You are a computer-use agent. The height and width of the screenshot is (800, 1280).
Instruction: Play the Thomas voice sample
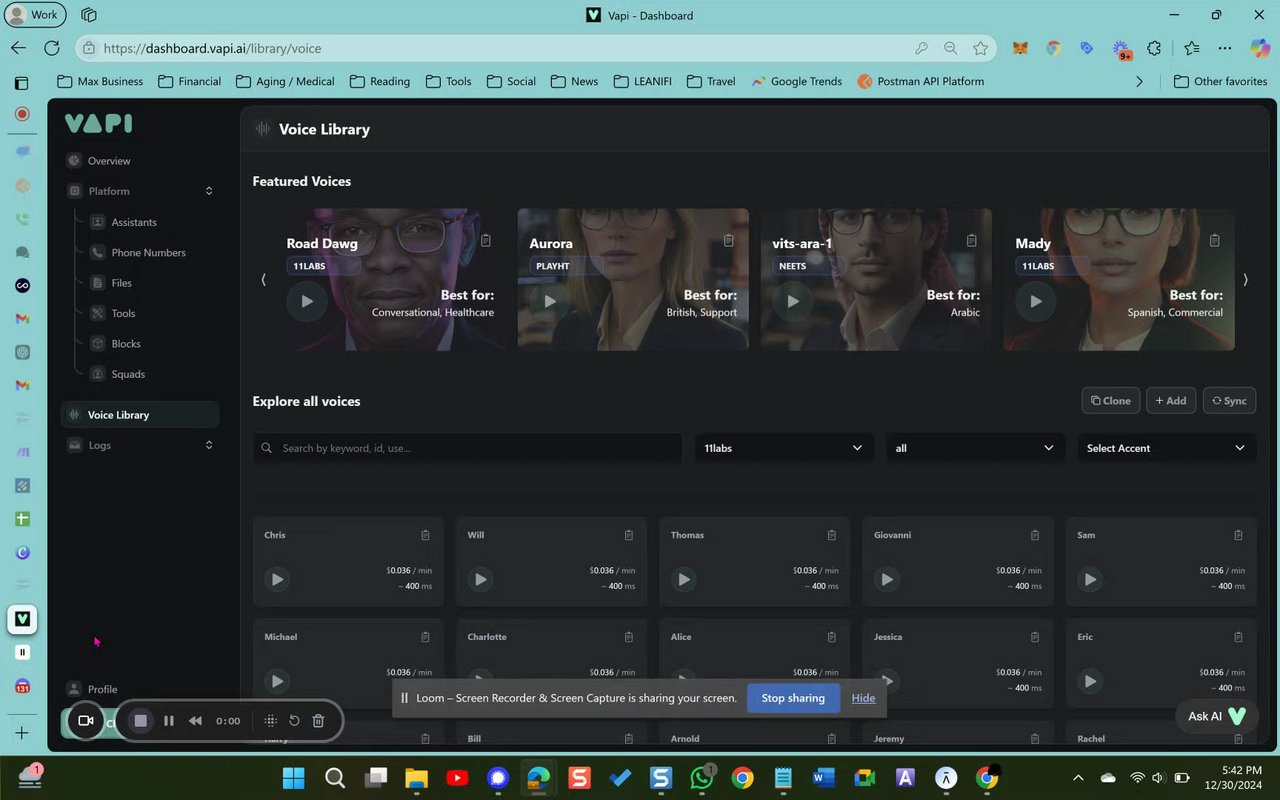coord(684,579)
